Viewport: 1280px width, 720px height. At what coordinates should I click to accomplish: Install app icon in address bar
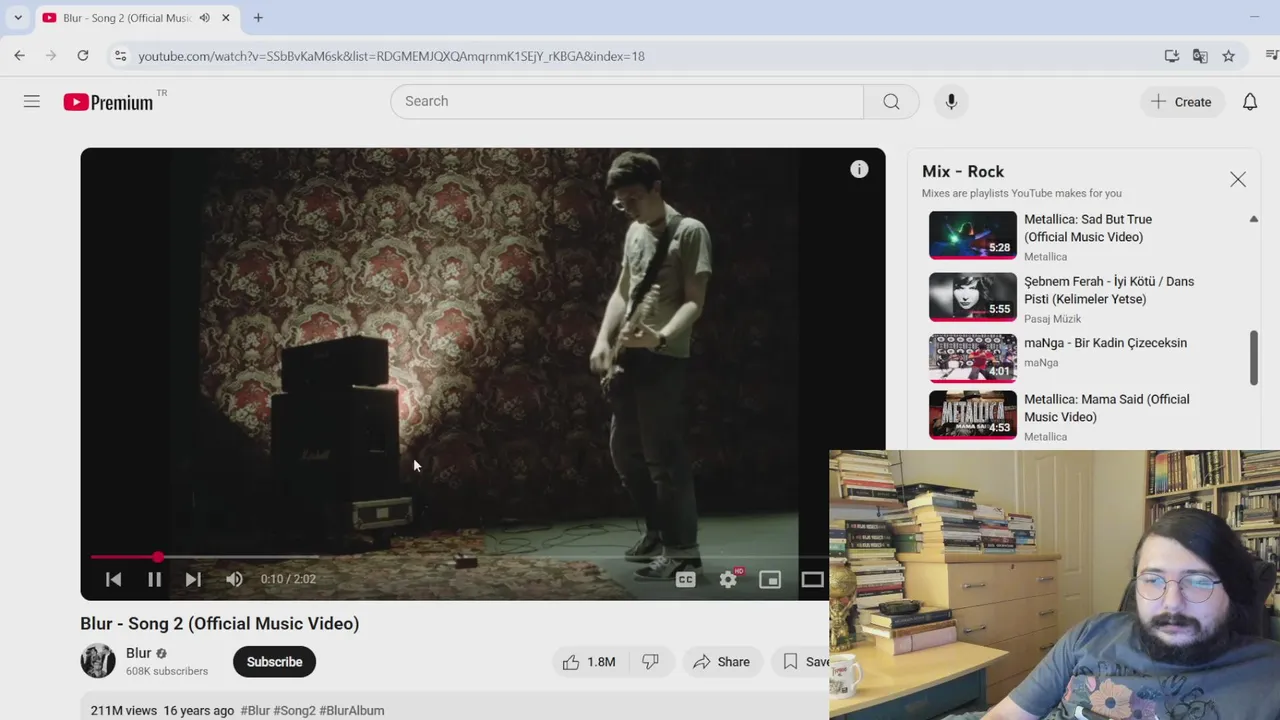coord(1172,56)
